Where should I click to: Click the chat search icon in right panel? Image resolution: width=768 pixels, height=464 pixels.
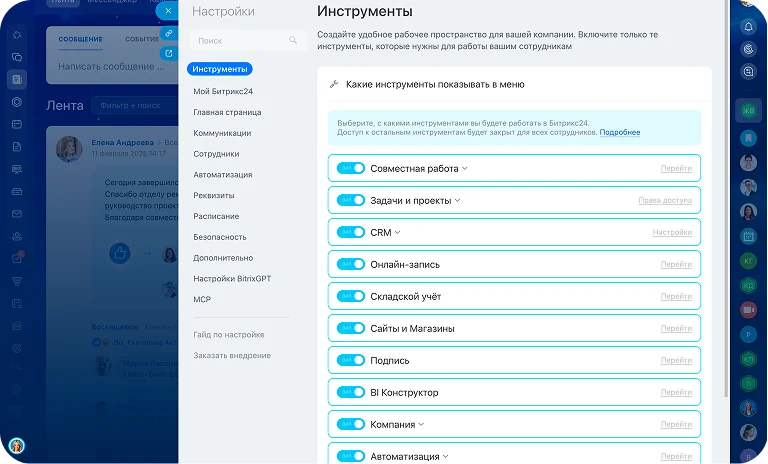coord(748,72)
